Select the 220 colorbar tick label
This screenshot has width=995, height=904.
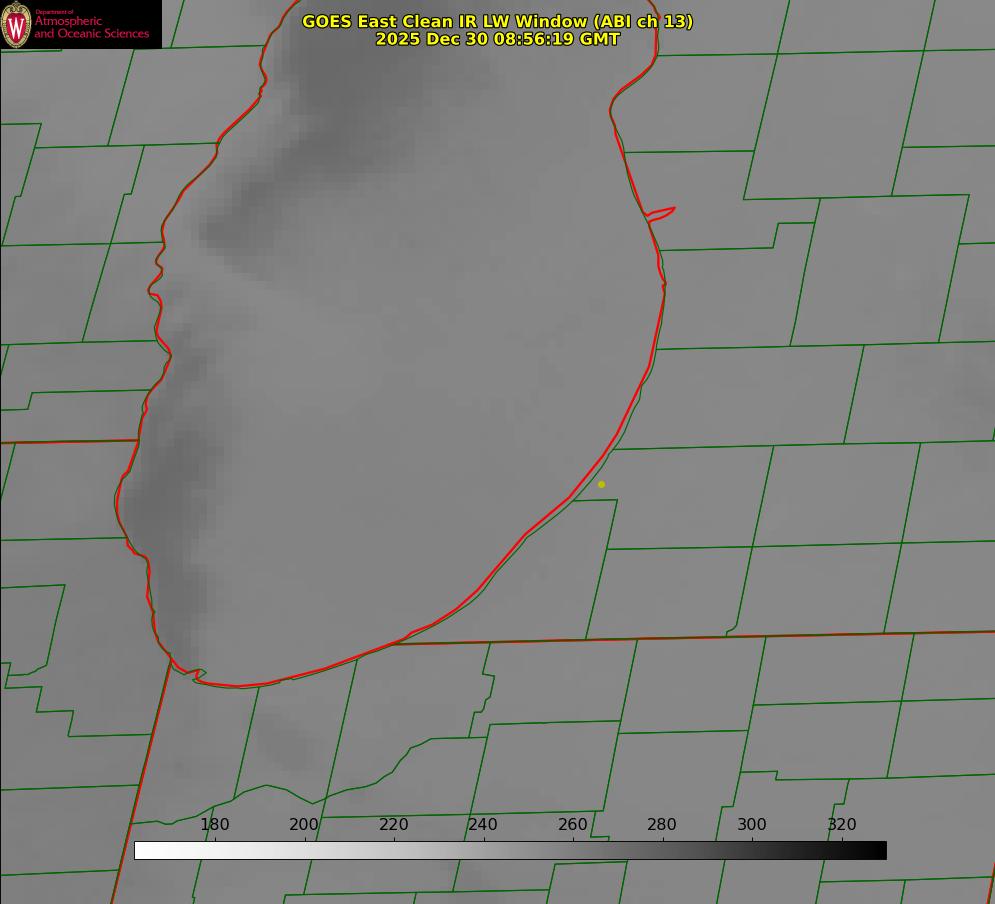pyautogui.click(x=394, y=824)
